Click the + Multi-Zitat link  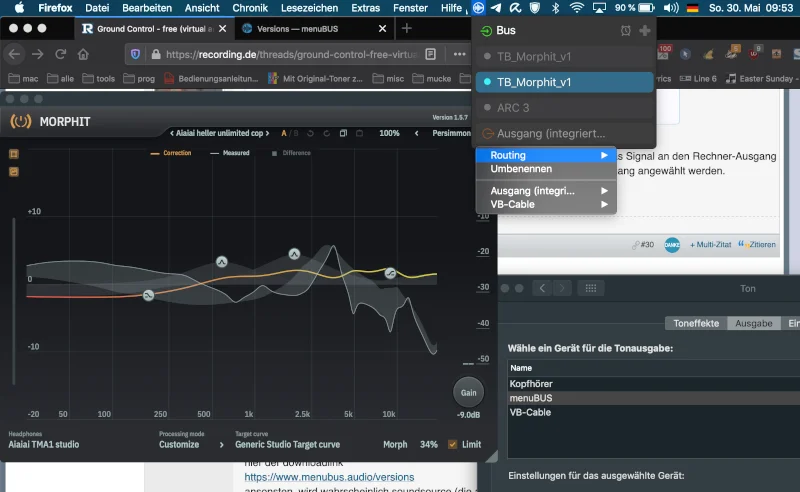710,245
